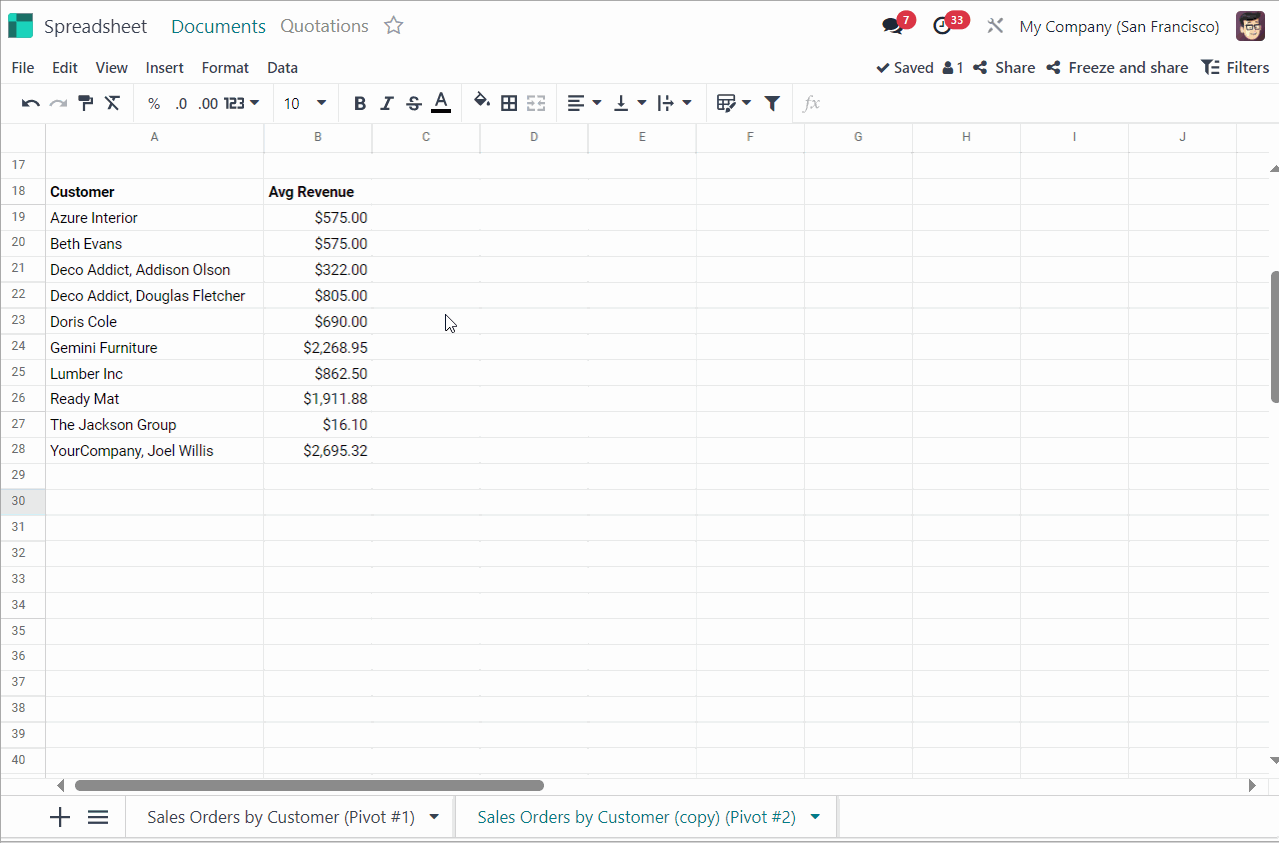Apply percent number format
1279x843 pixels.
(x=153, y=103)
